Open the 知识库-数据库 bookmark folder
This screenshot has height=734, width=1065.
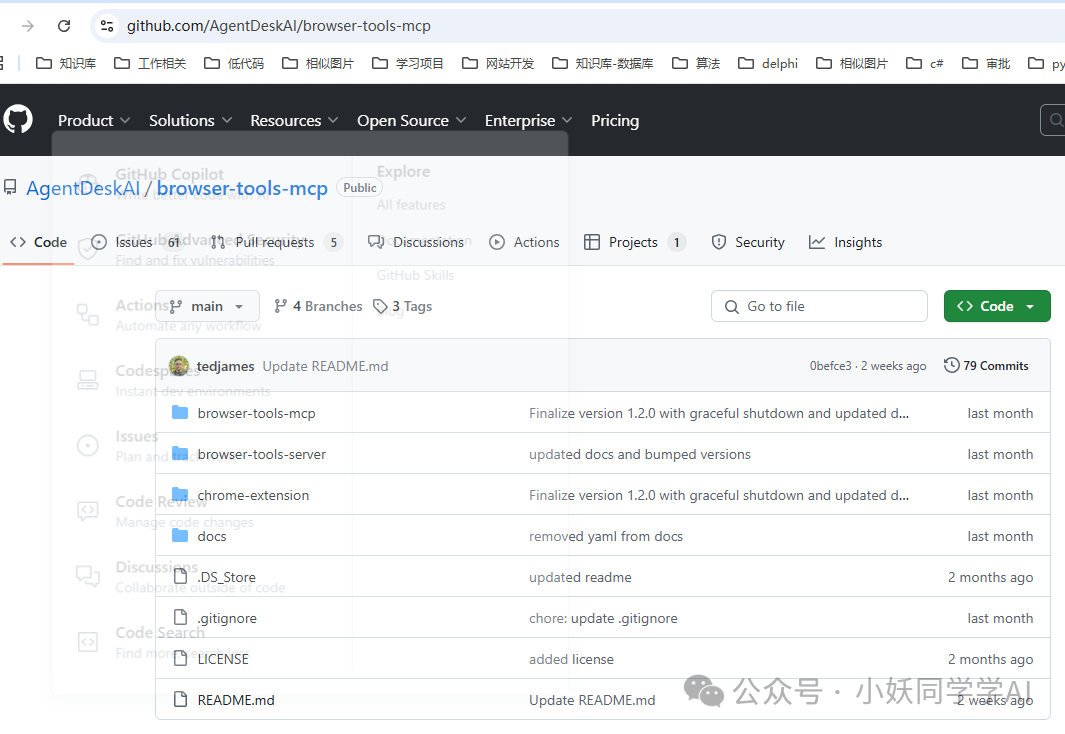pyautogui.click(x=602, y=63)
